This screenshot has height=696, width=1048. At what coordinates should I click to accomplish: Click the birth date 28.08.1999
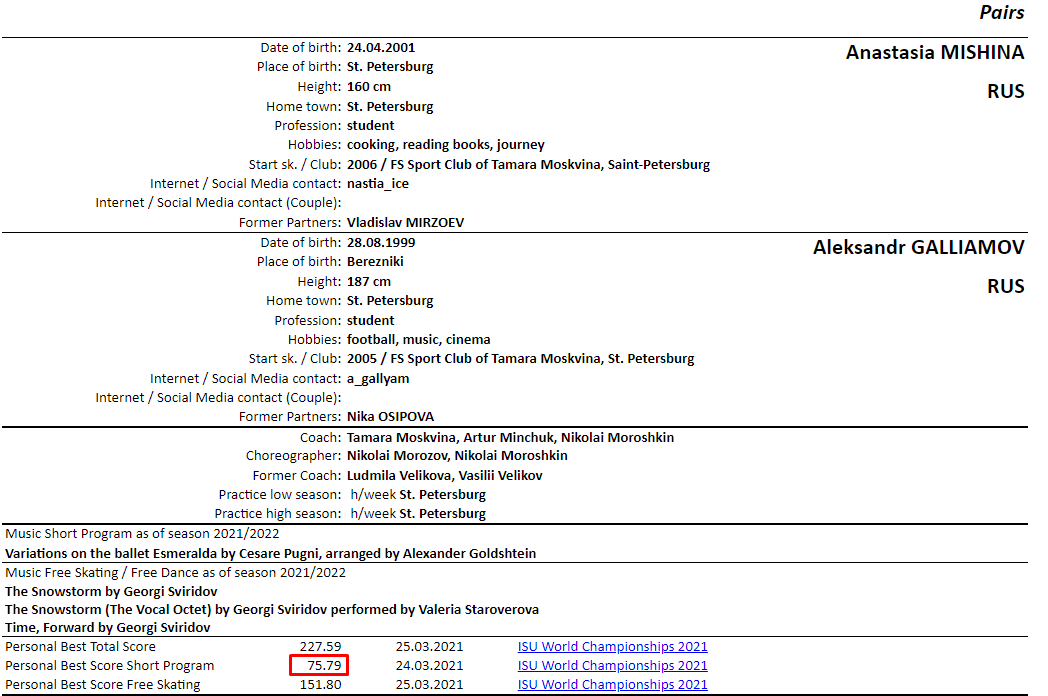pos(381,242)
